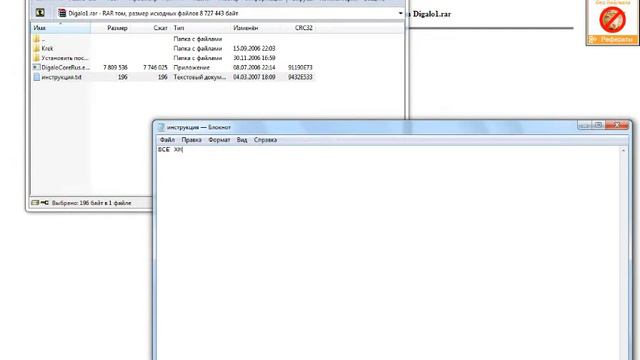Viewport: 640px width, 360px height.
Task: Click packed size '7 746 025'
Action: [156, 67]
